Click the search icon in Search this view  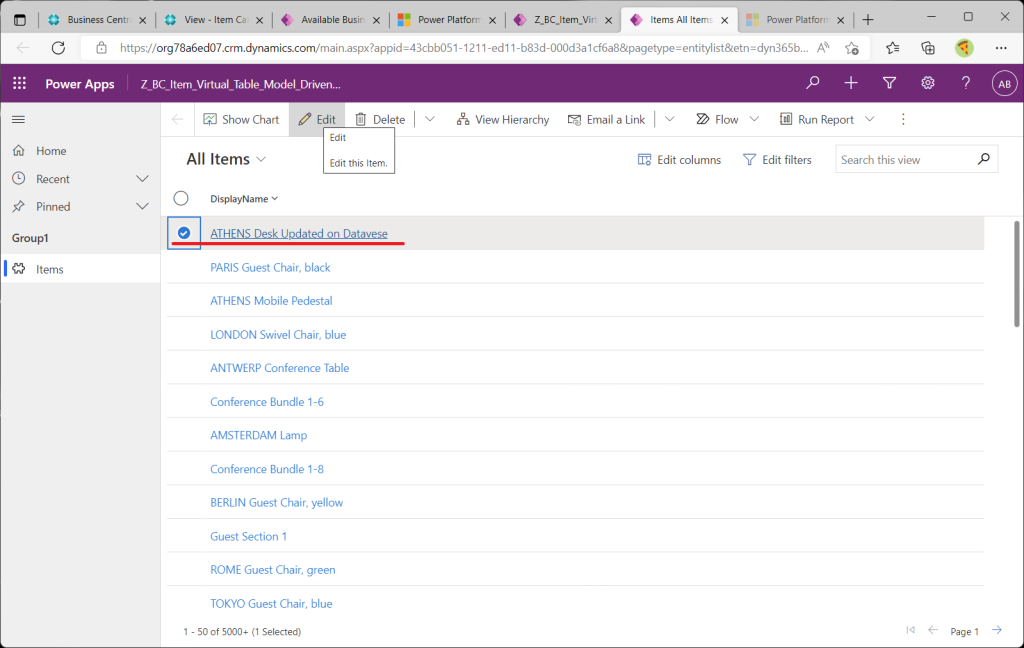pos(984,159)
